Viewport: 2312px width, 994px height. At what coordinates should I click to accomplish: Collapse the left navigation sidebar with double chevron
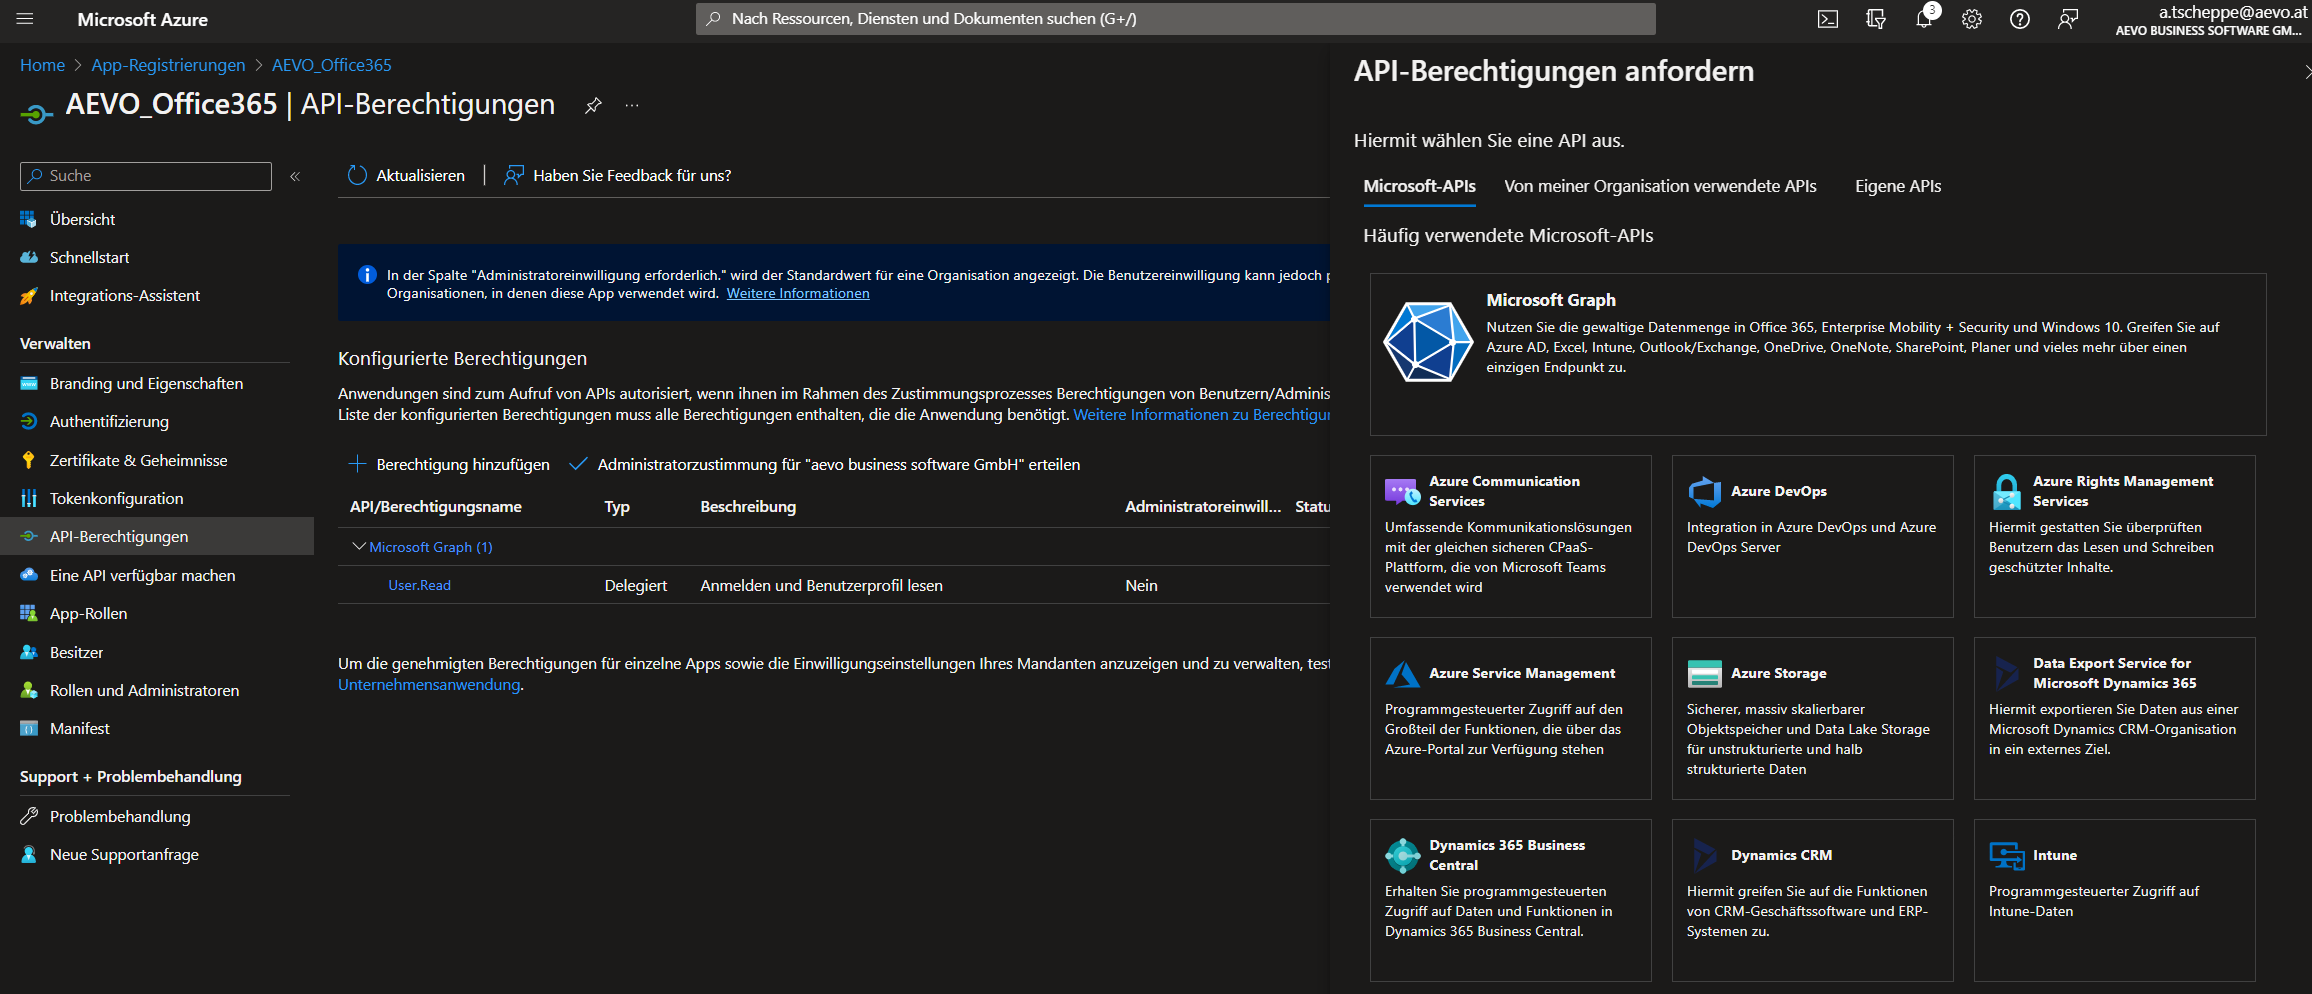(x=295, y=175)
